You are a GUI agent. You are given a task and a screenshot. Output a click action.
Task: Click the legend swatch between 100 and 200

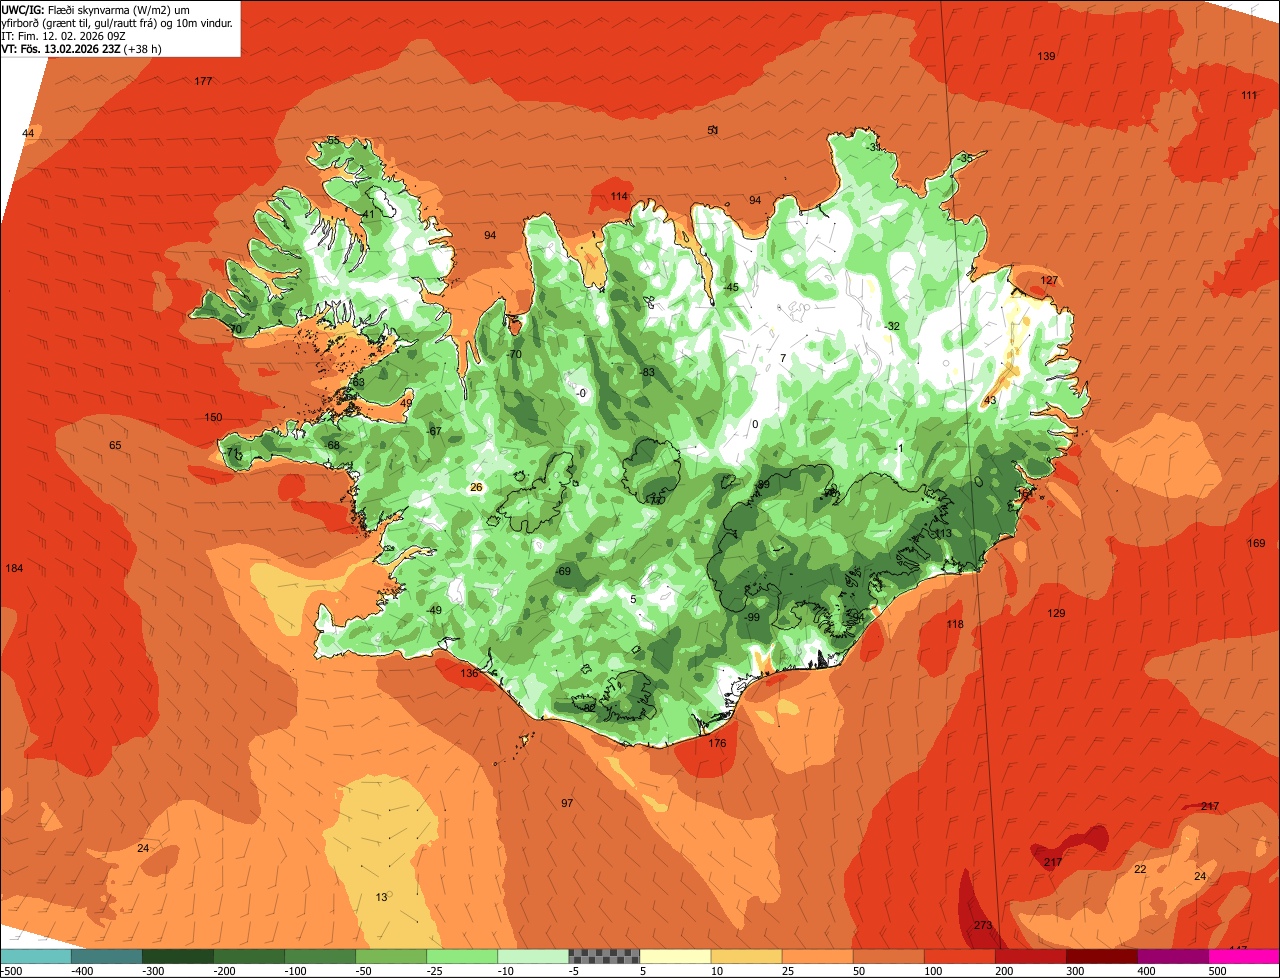tap(959, 956)
